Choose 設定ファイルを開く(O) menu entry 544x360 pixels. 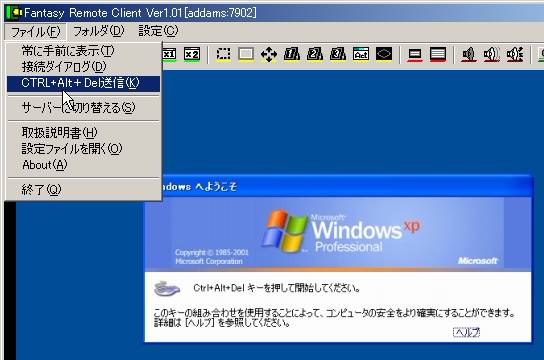[83, 149]
